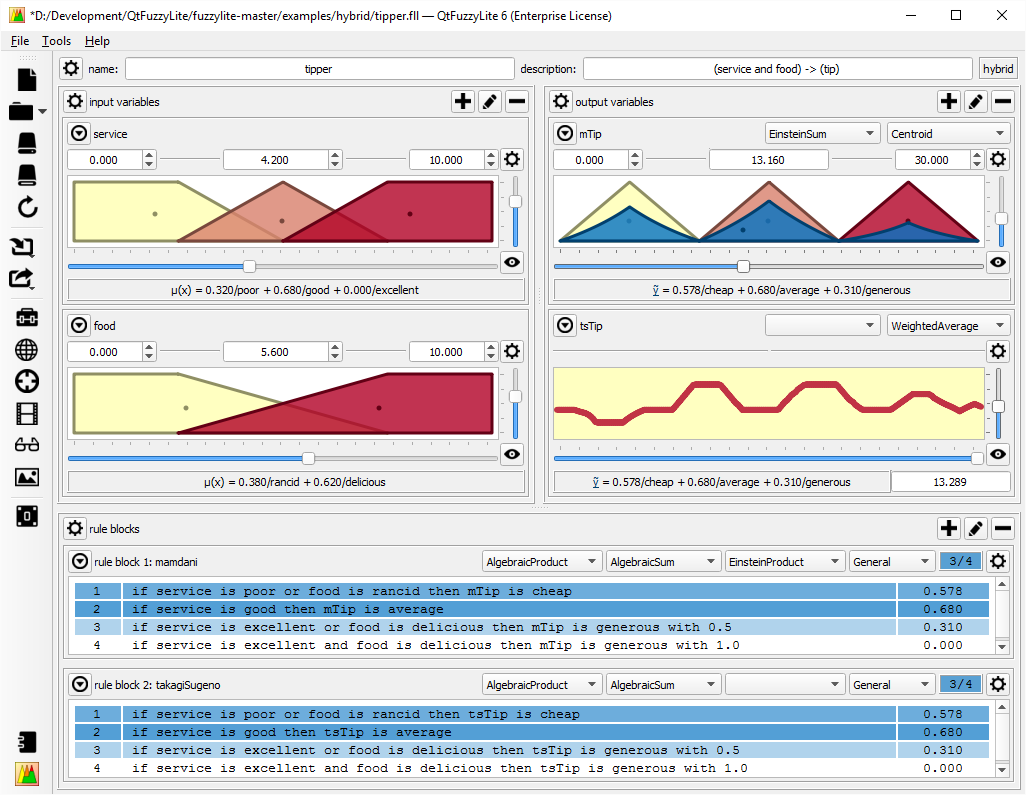Viewport: 1026px width, 795px height.
Task: Click the picture icon in the sidebar
Action: click(27, 477)
